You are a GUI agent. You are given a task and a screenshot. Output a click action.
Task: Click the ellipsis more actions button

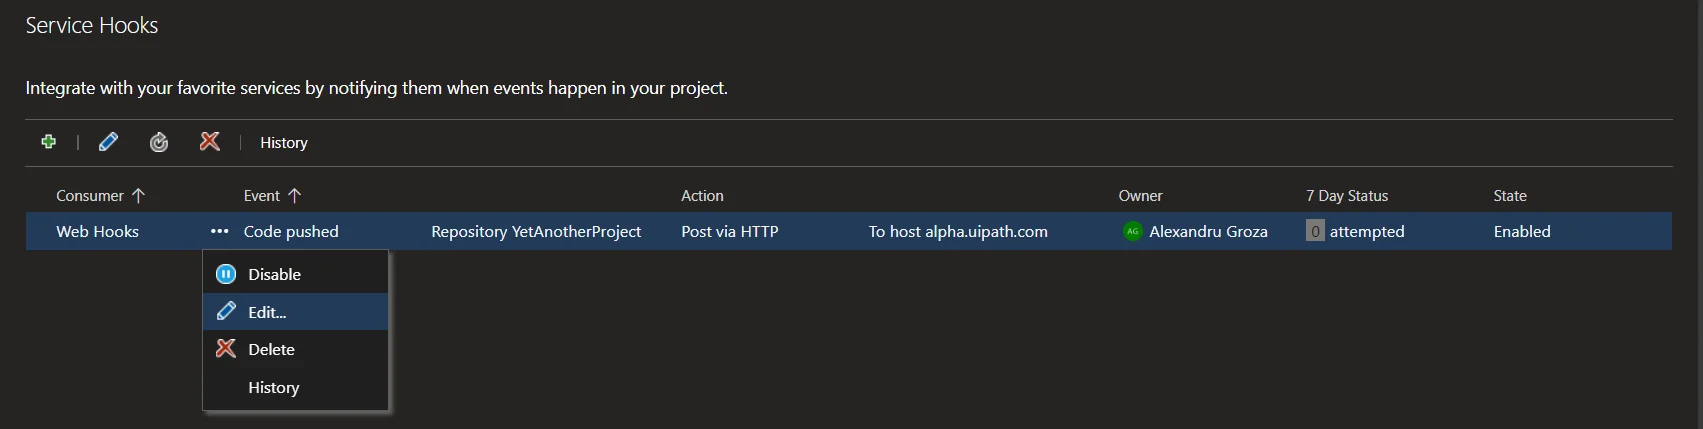[219, 231]
